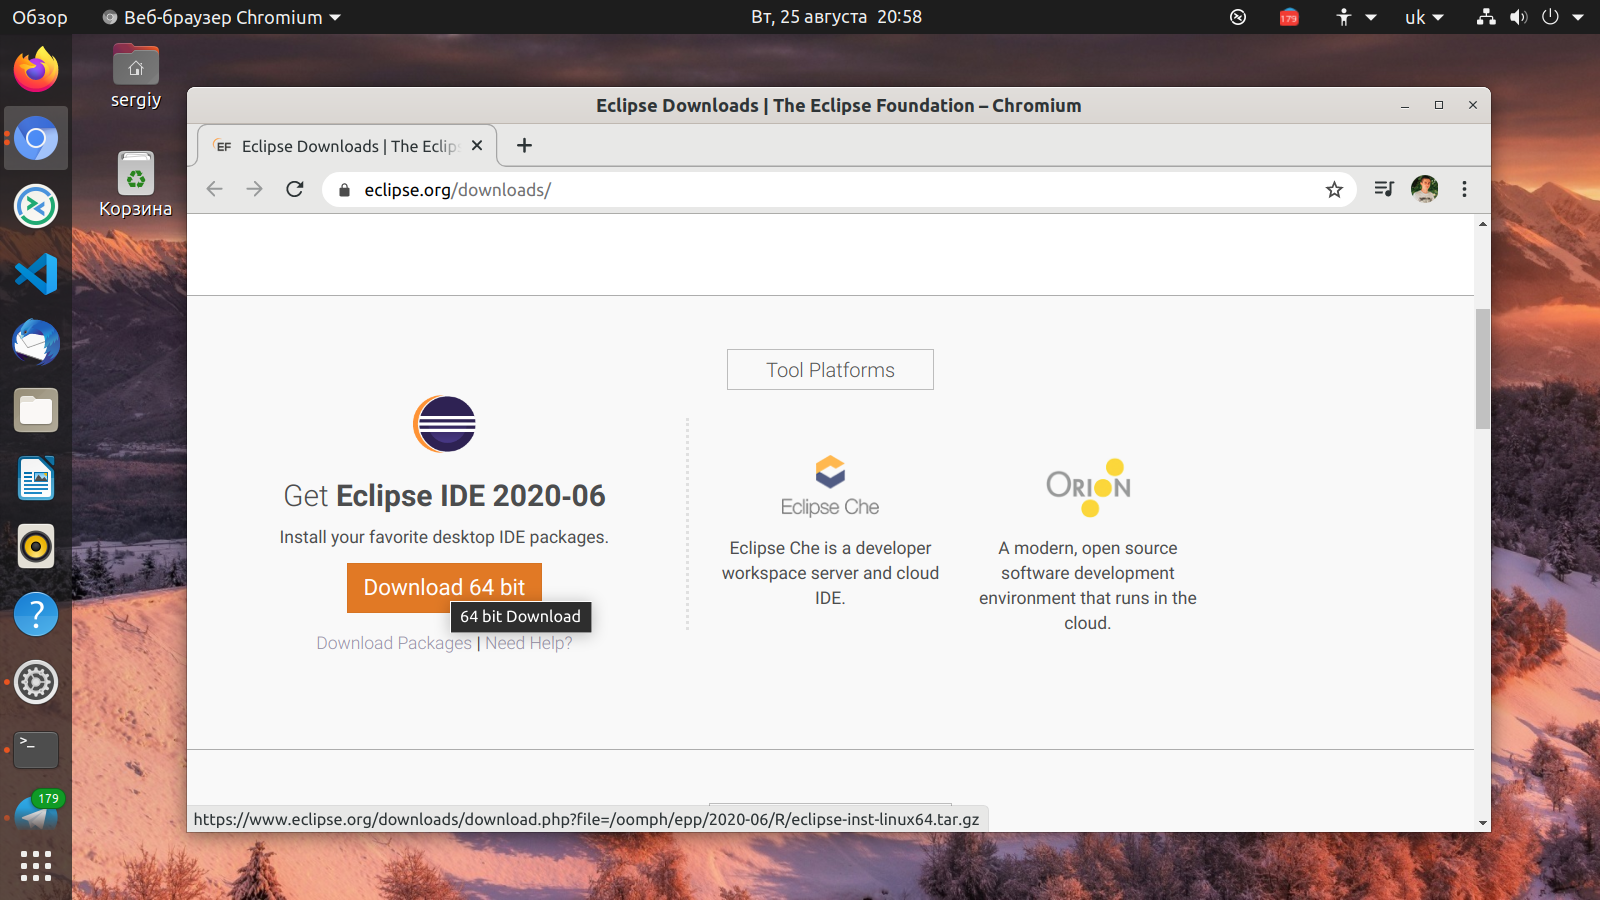Click the user profile avatar
This screenshot has height=900, width=1600.
tap(1424, 189)
